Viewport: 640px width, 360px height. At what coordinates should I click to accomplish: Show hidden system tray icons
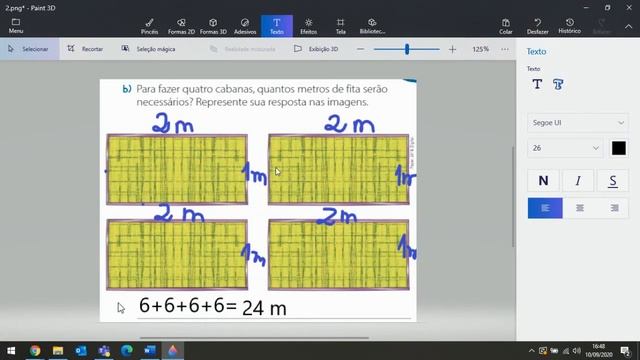(531, 351)
